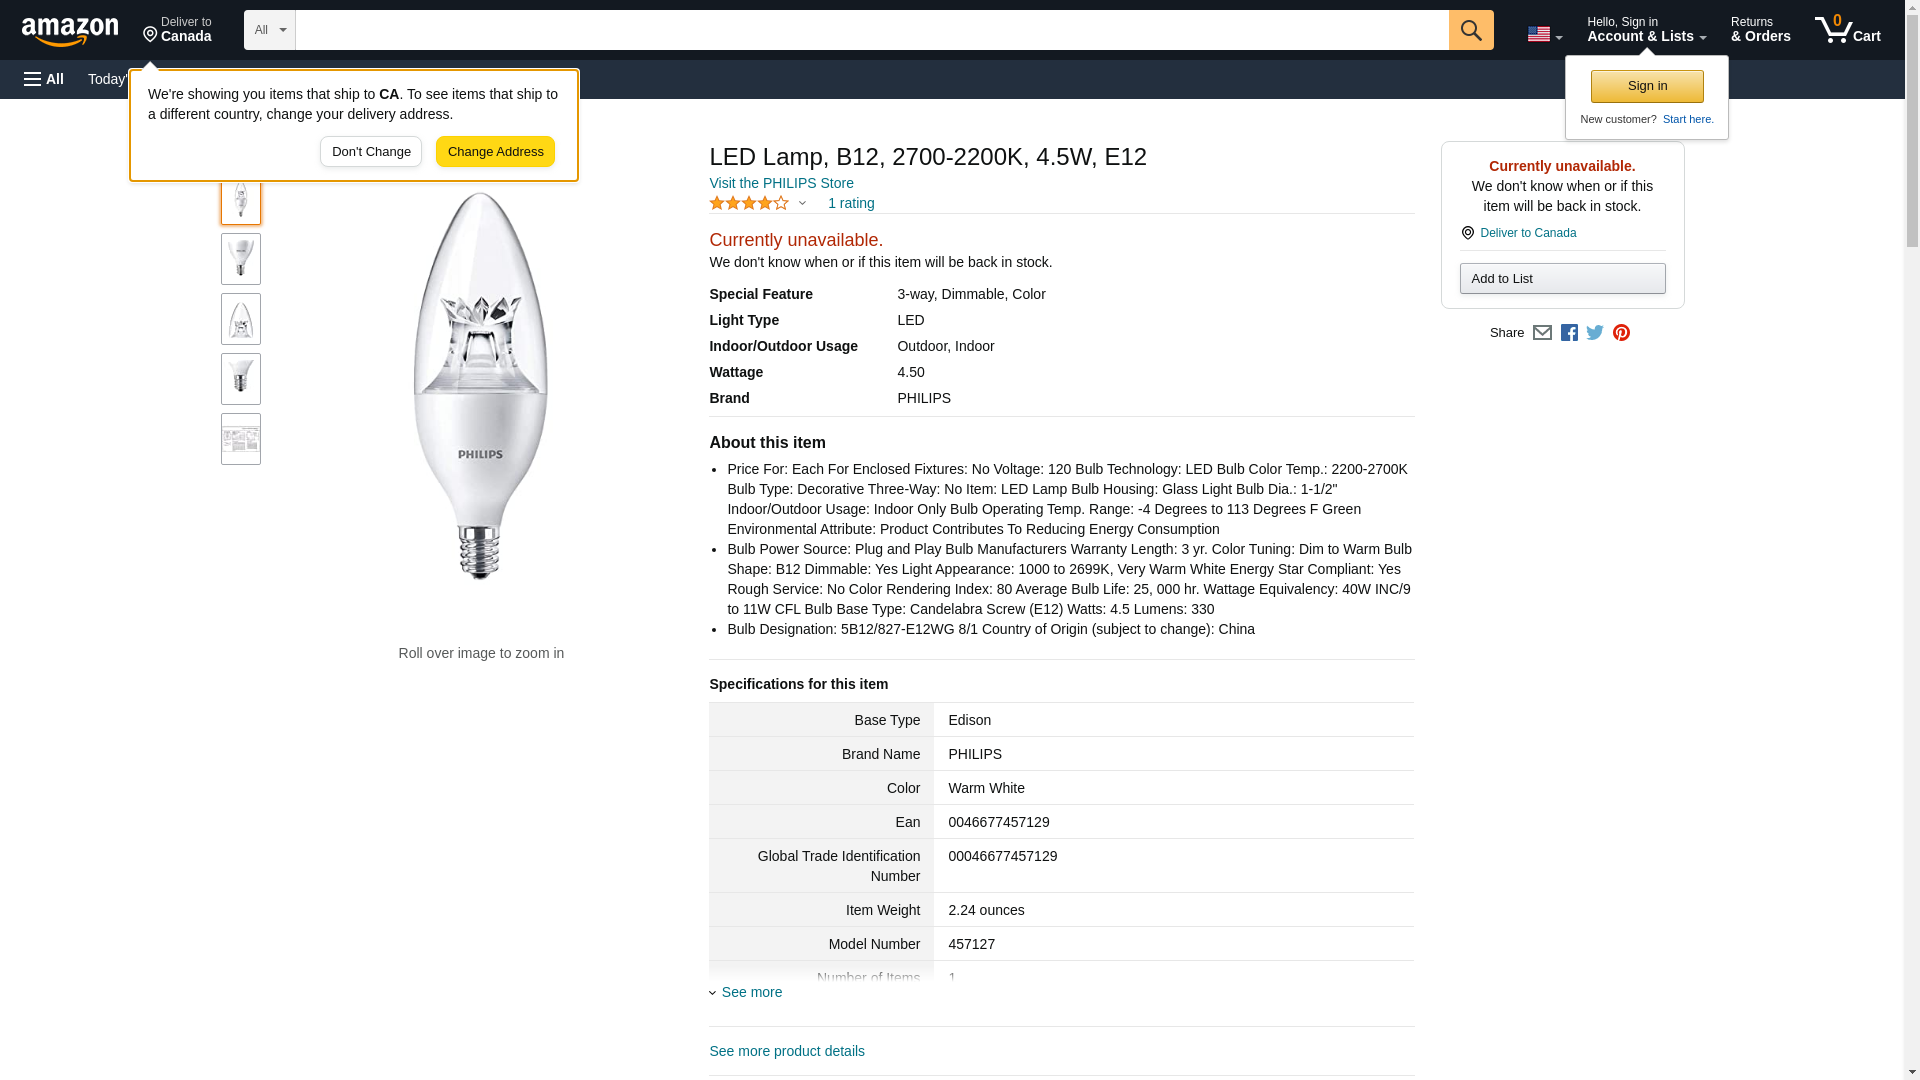Click Don't Change button
The height and width of the screenshot is (1080, 1920).
pyautogui.click(x=371, y=152)
